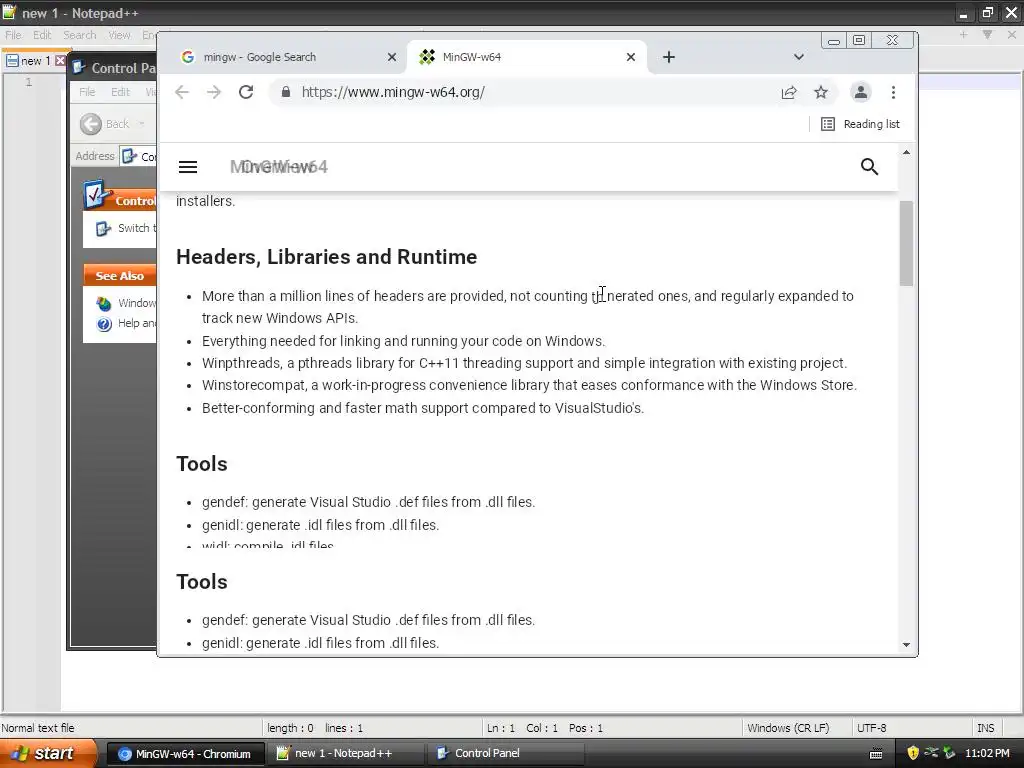Click the on-screen keyboard tray icon
The height and width of the screenshot is (768, 1024).
[x=876, y=754]
